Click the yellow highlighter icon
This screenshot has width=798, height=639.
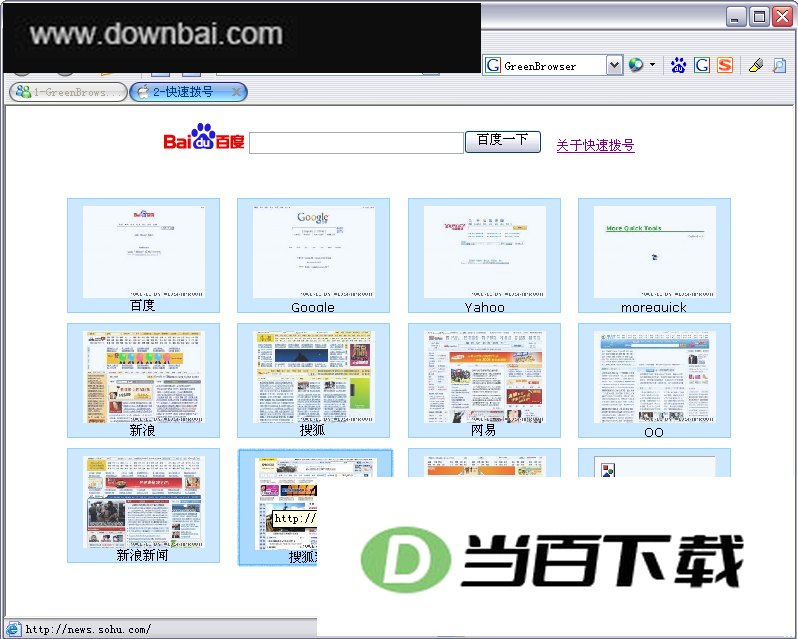756,65
